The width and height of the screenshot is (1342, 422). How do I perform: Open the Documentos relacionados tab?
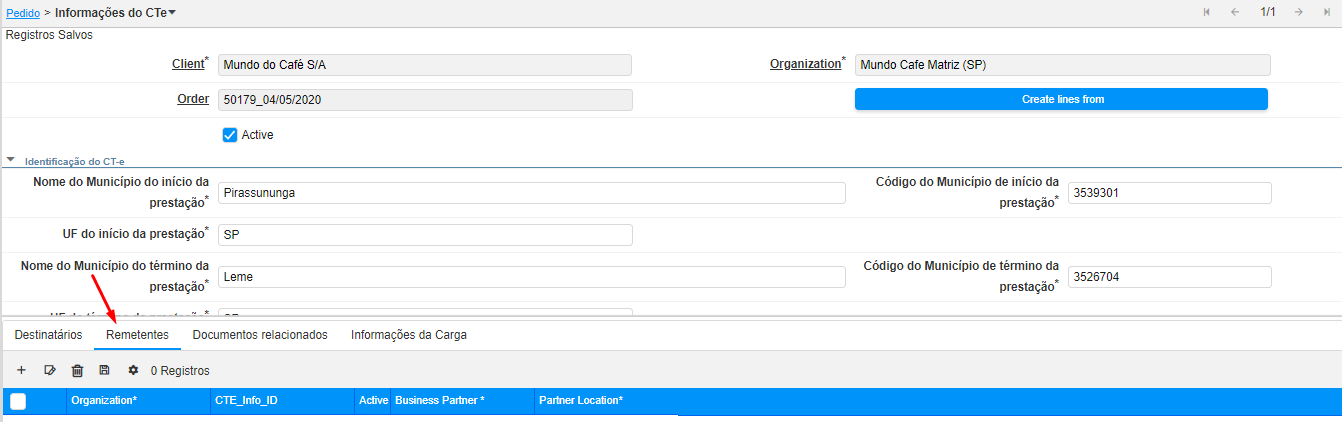click(x=260, y=335)
